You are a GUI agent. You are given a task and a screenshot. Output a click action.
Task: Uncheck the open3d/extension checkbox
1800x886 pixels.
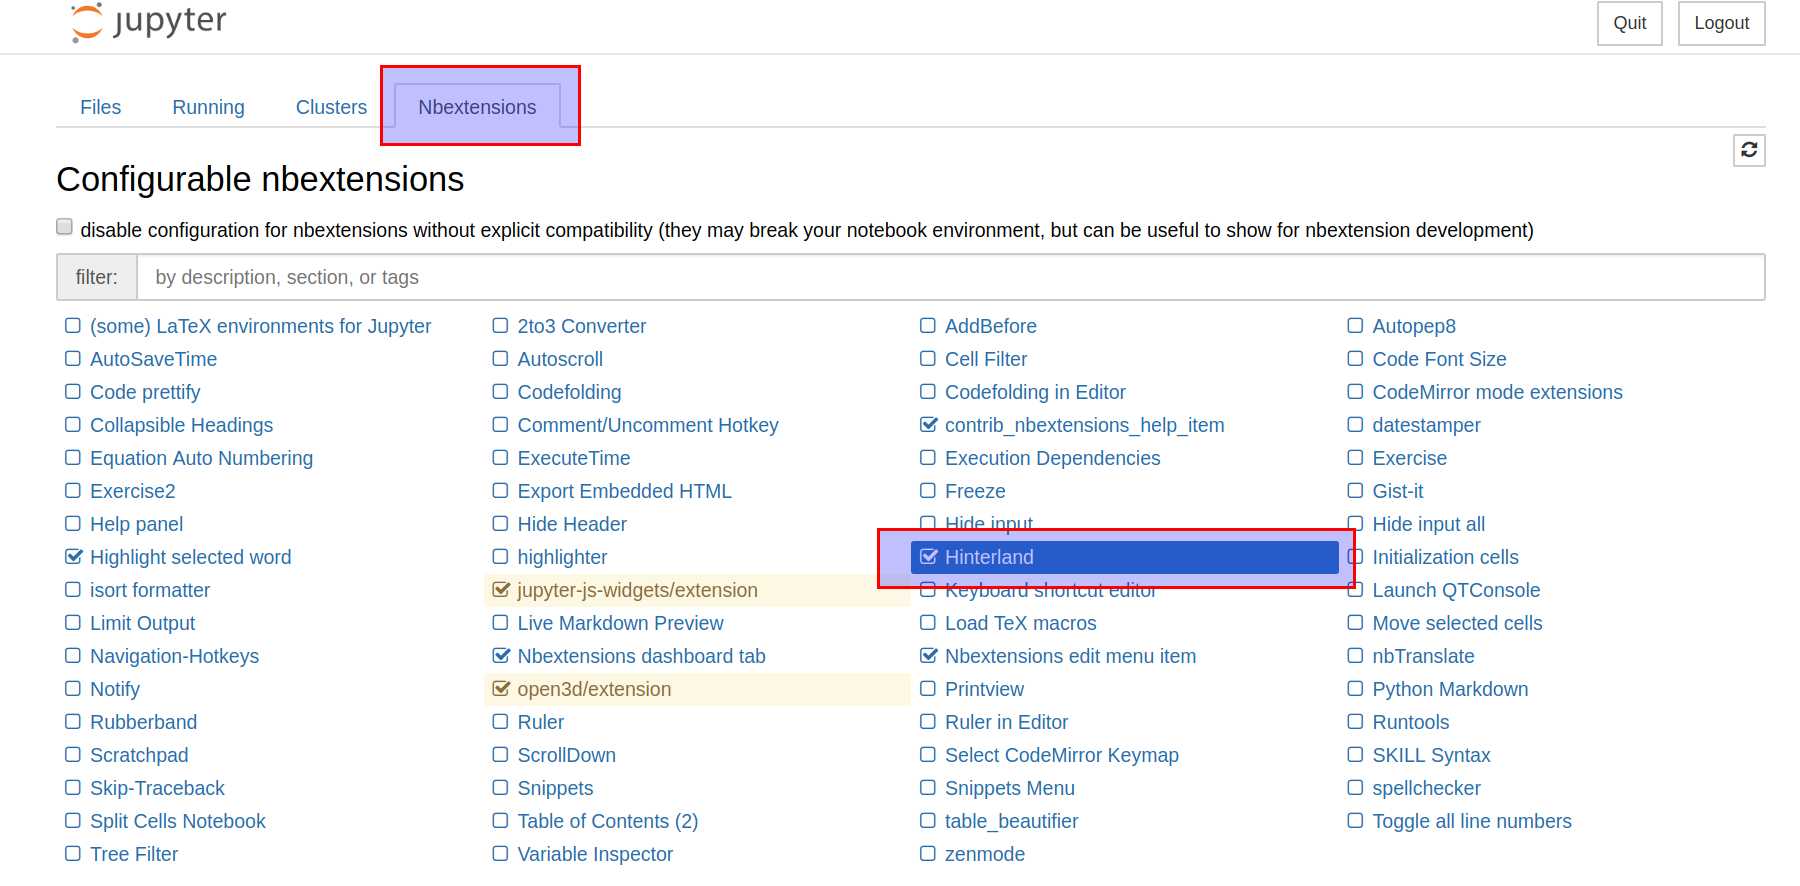click(501, 689)
